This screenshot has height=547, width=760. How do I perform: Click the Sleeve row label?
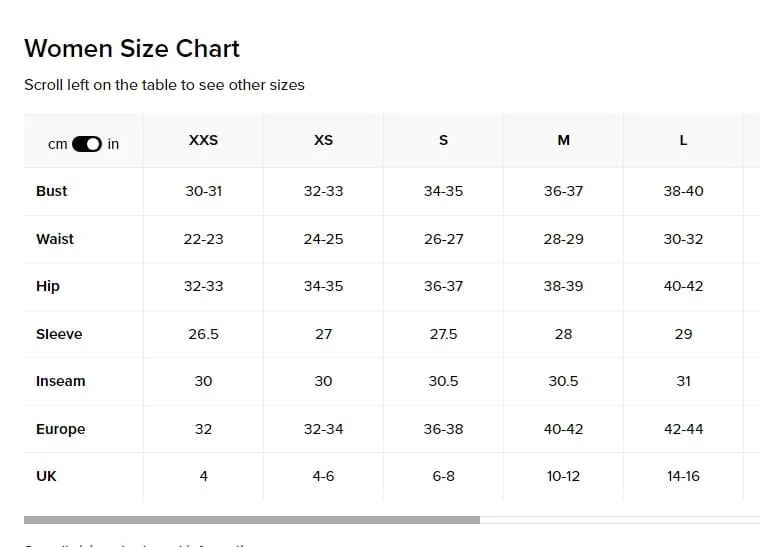pos(59,334)
